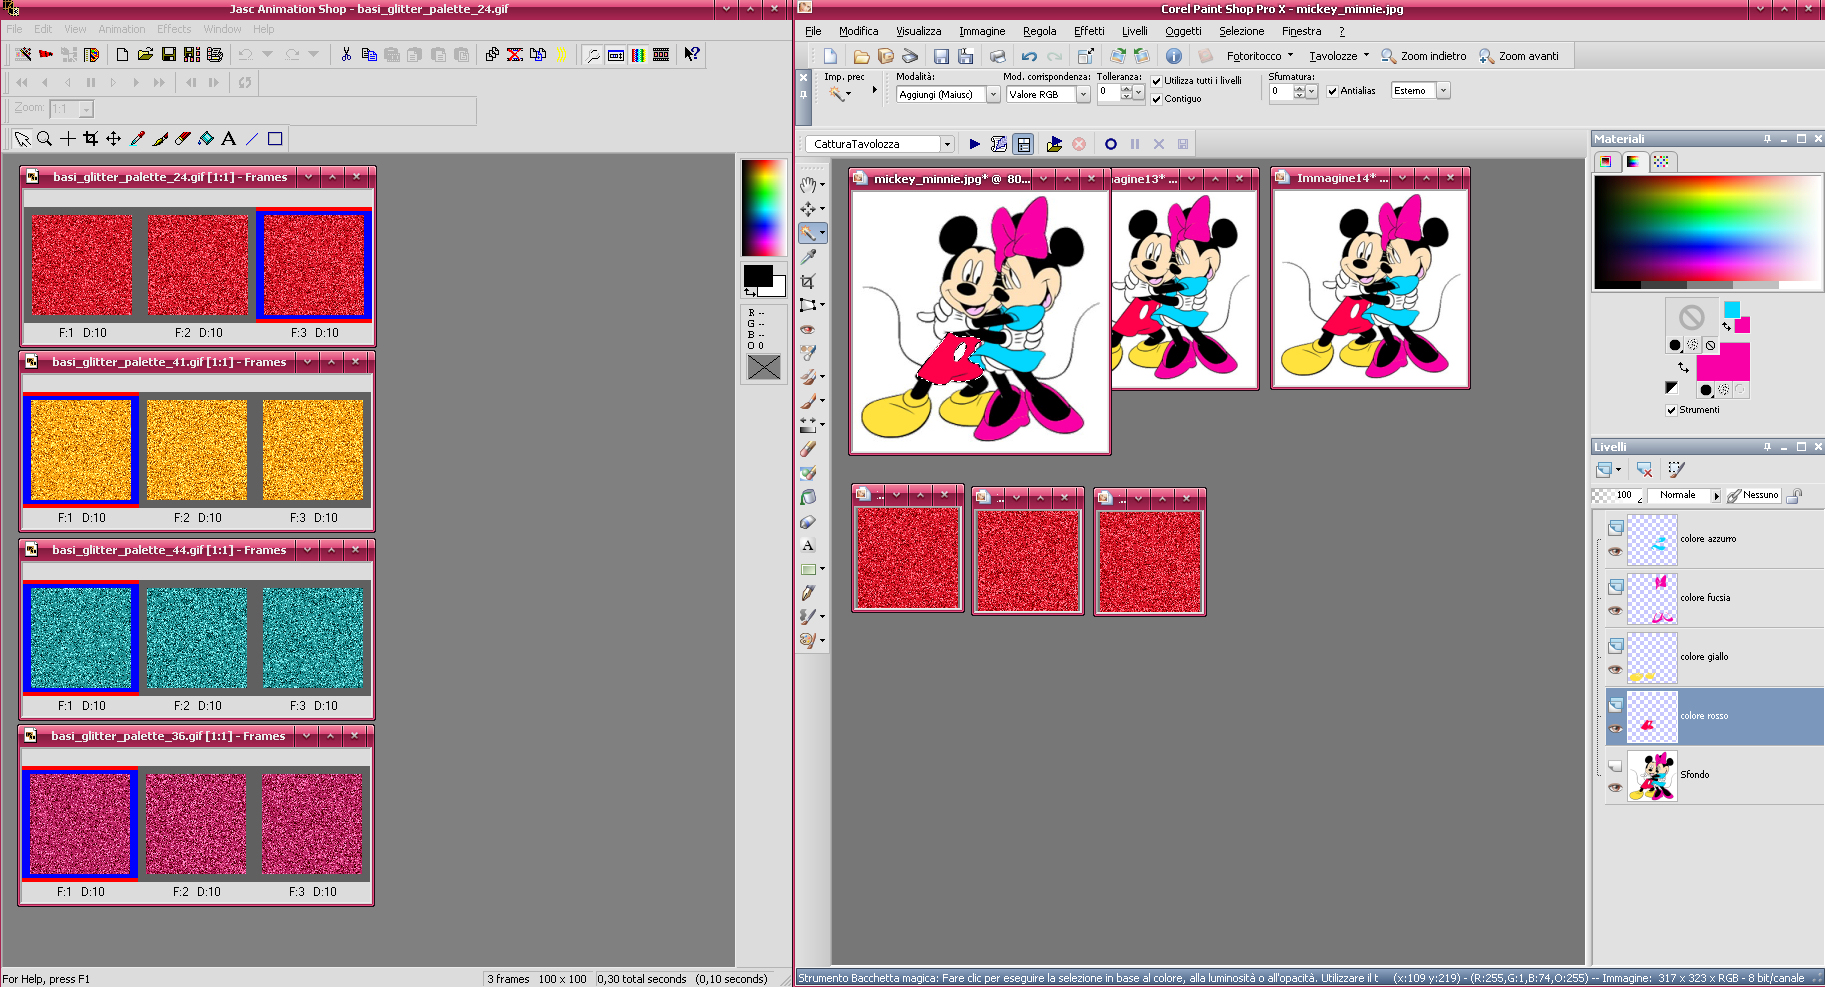The image size is (1825, 987).
Task: Hide the 'colore azzurro' layer eye
Action: 1615,551
